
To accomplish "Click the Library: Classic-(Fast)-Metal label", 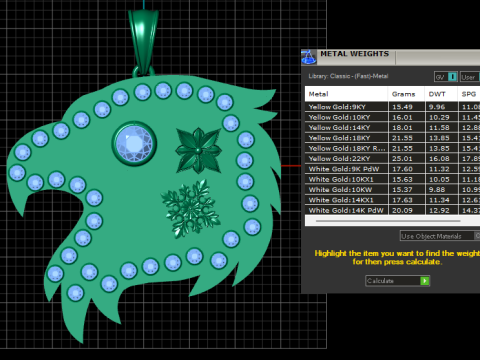I will [x=348, y=76].
